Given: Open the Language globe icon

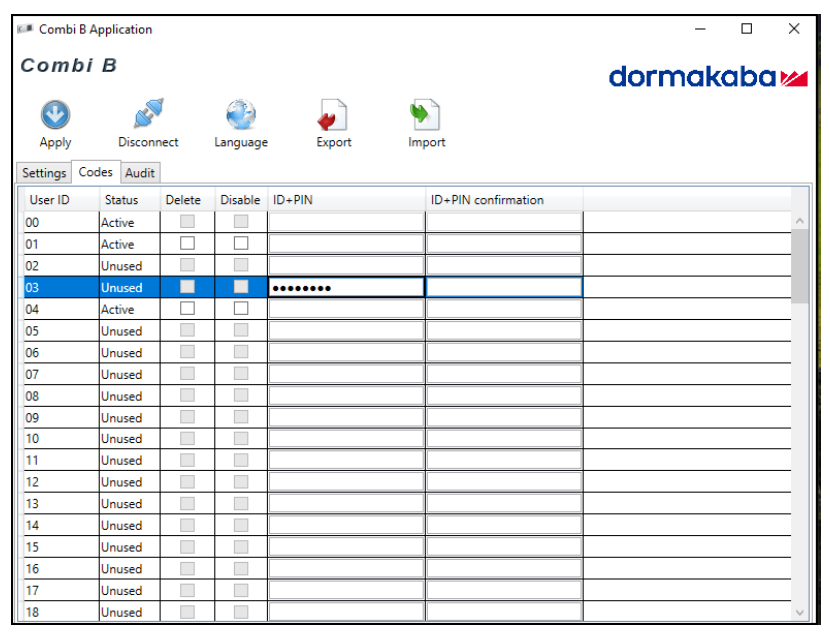Looking at the screenshot, I should pos(240,115).
